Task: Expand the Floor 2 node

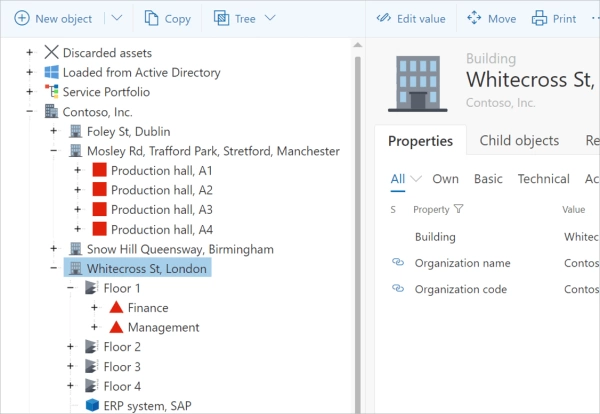Action: (70, 346)
